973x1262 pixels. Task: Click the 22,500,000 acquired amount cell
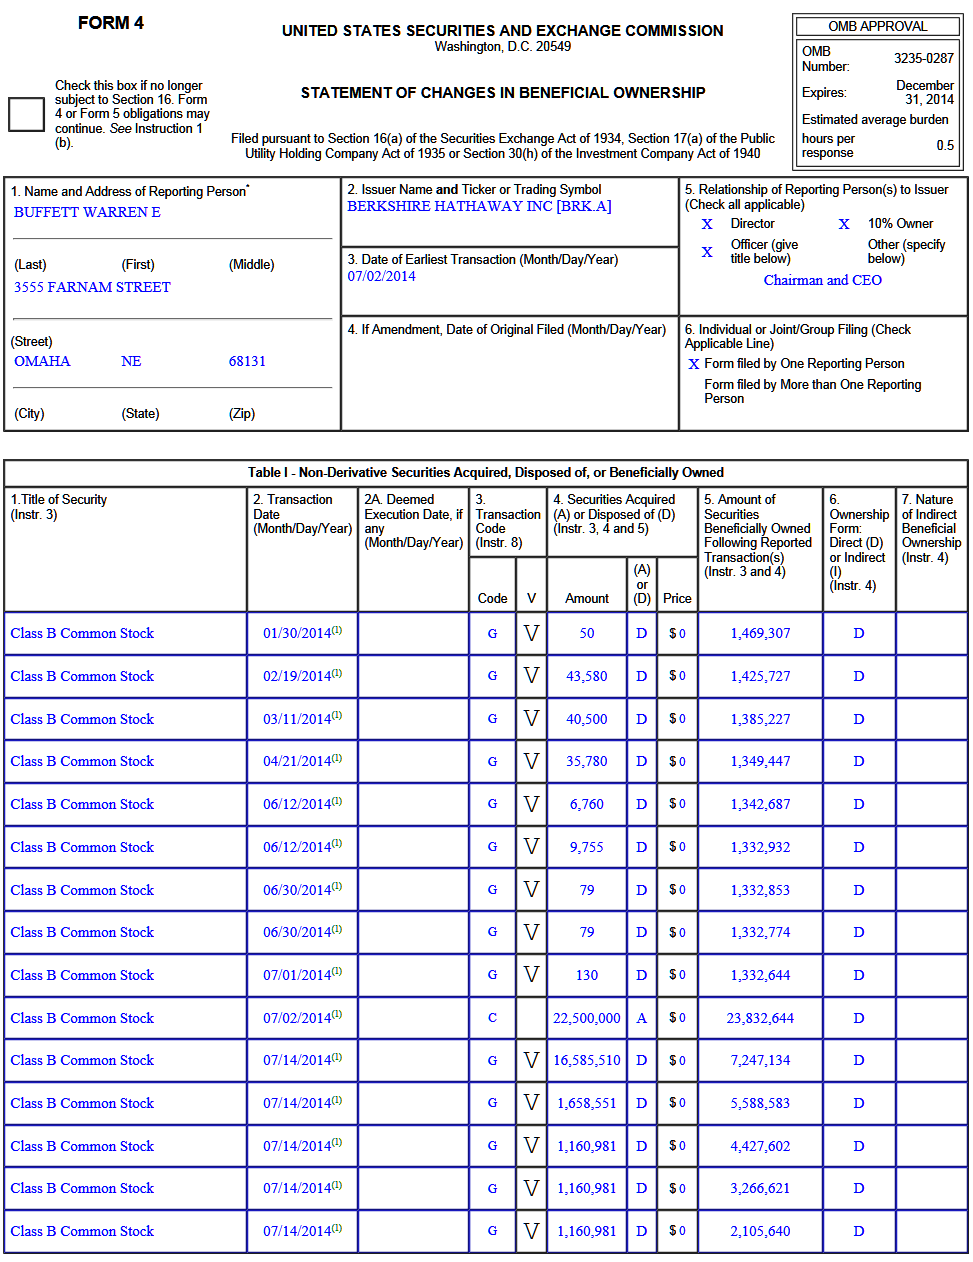(587, 1018)
